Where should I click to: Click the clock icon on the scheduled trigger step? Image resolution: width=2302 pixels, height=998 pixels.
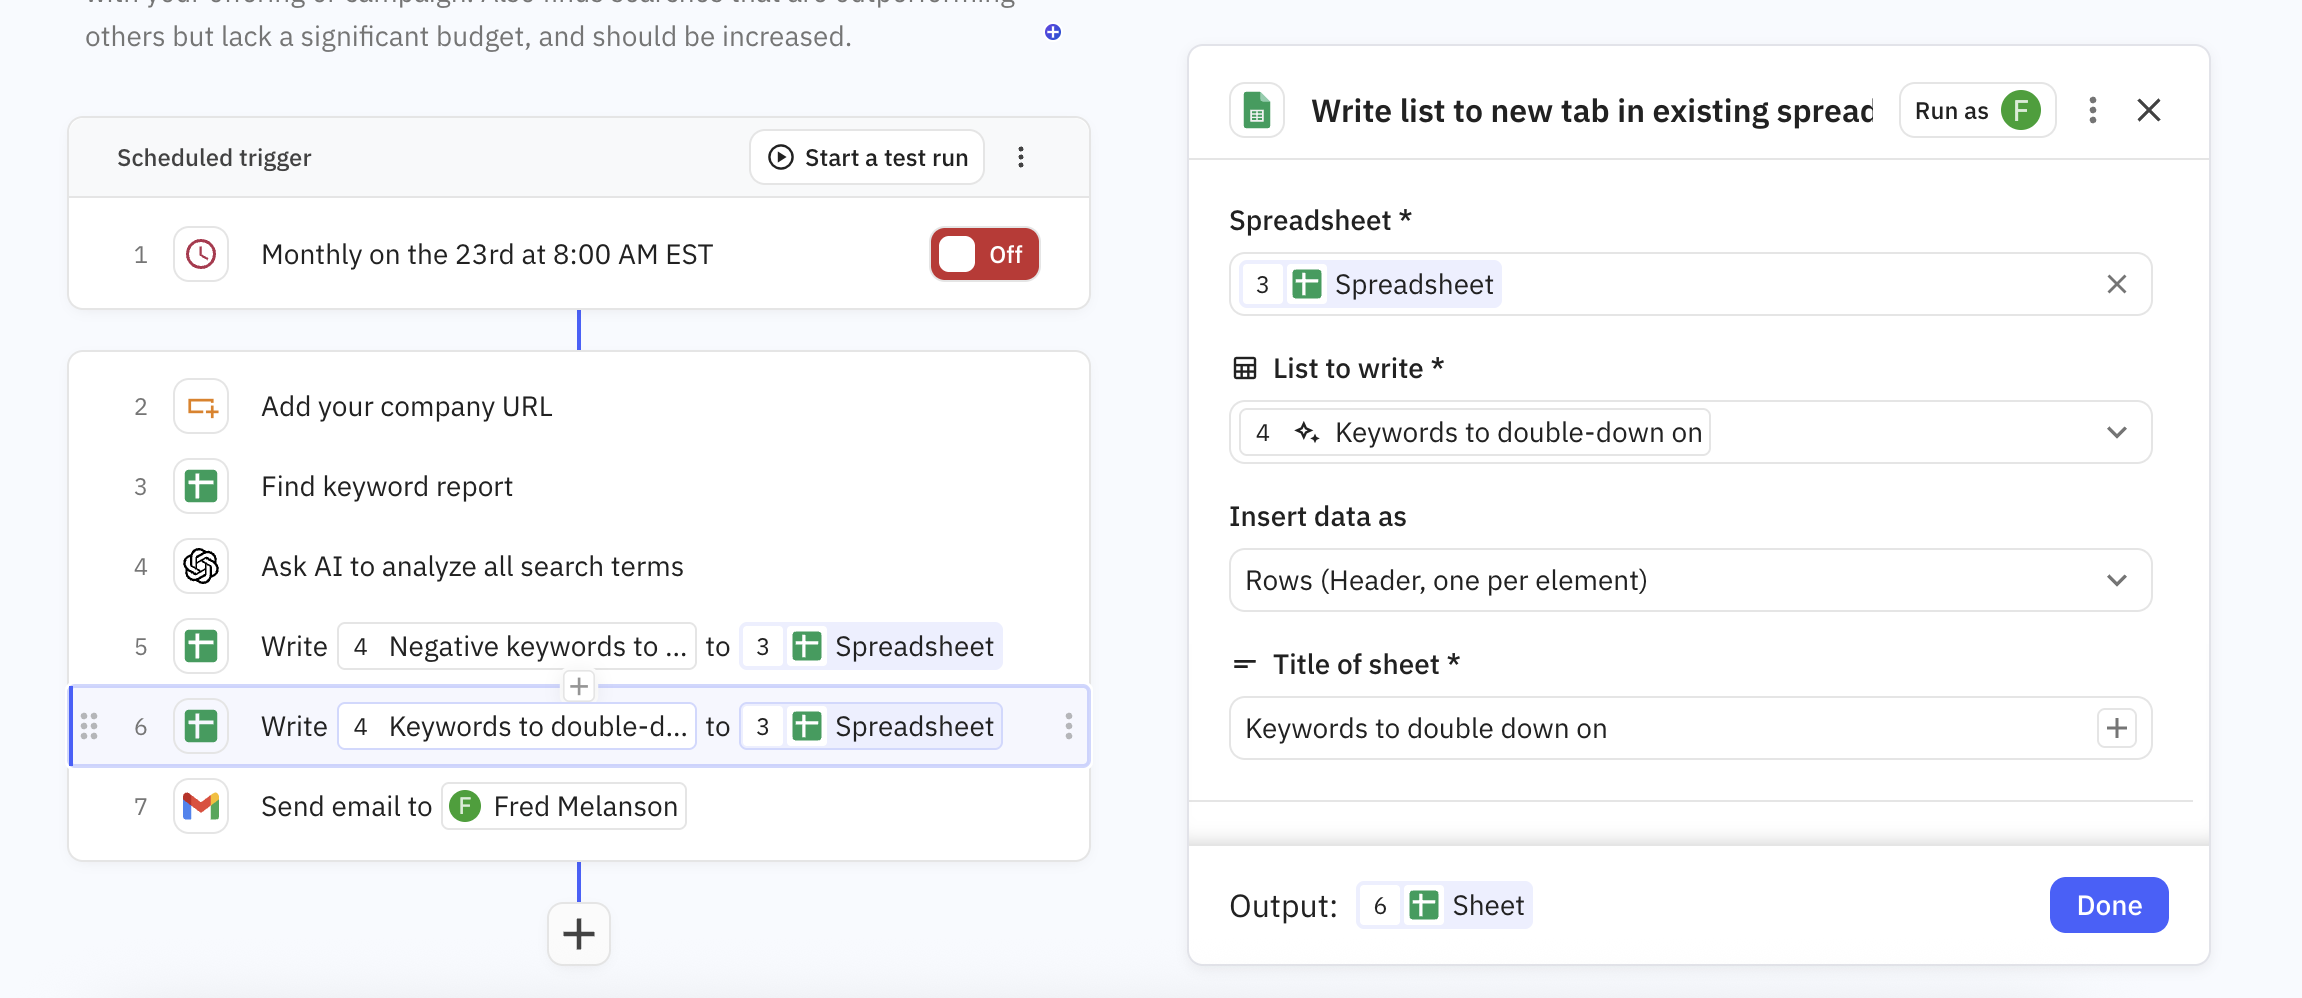click(201, 254)
